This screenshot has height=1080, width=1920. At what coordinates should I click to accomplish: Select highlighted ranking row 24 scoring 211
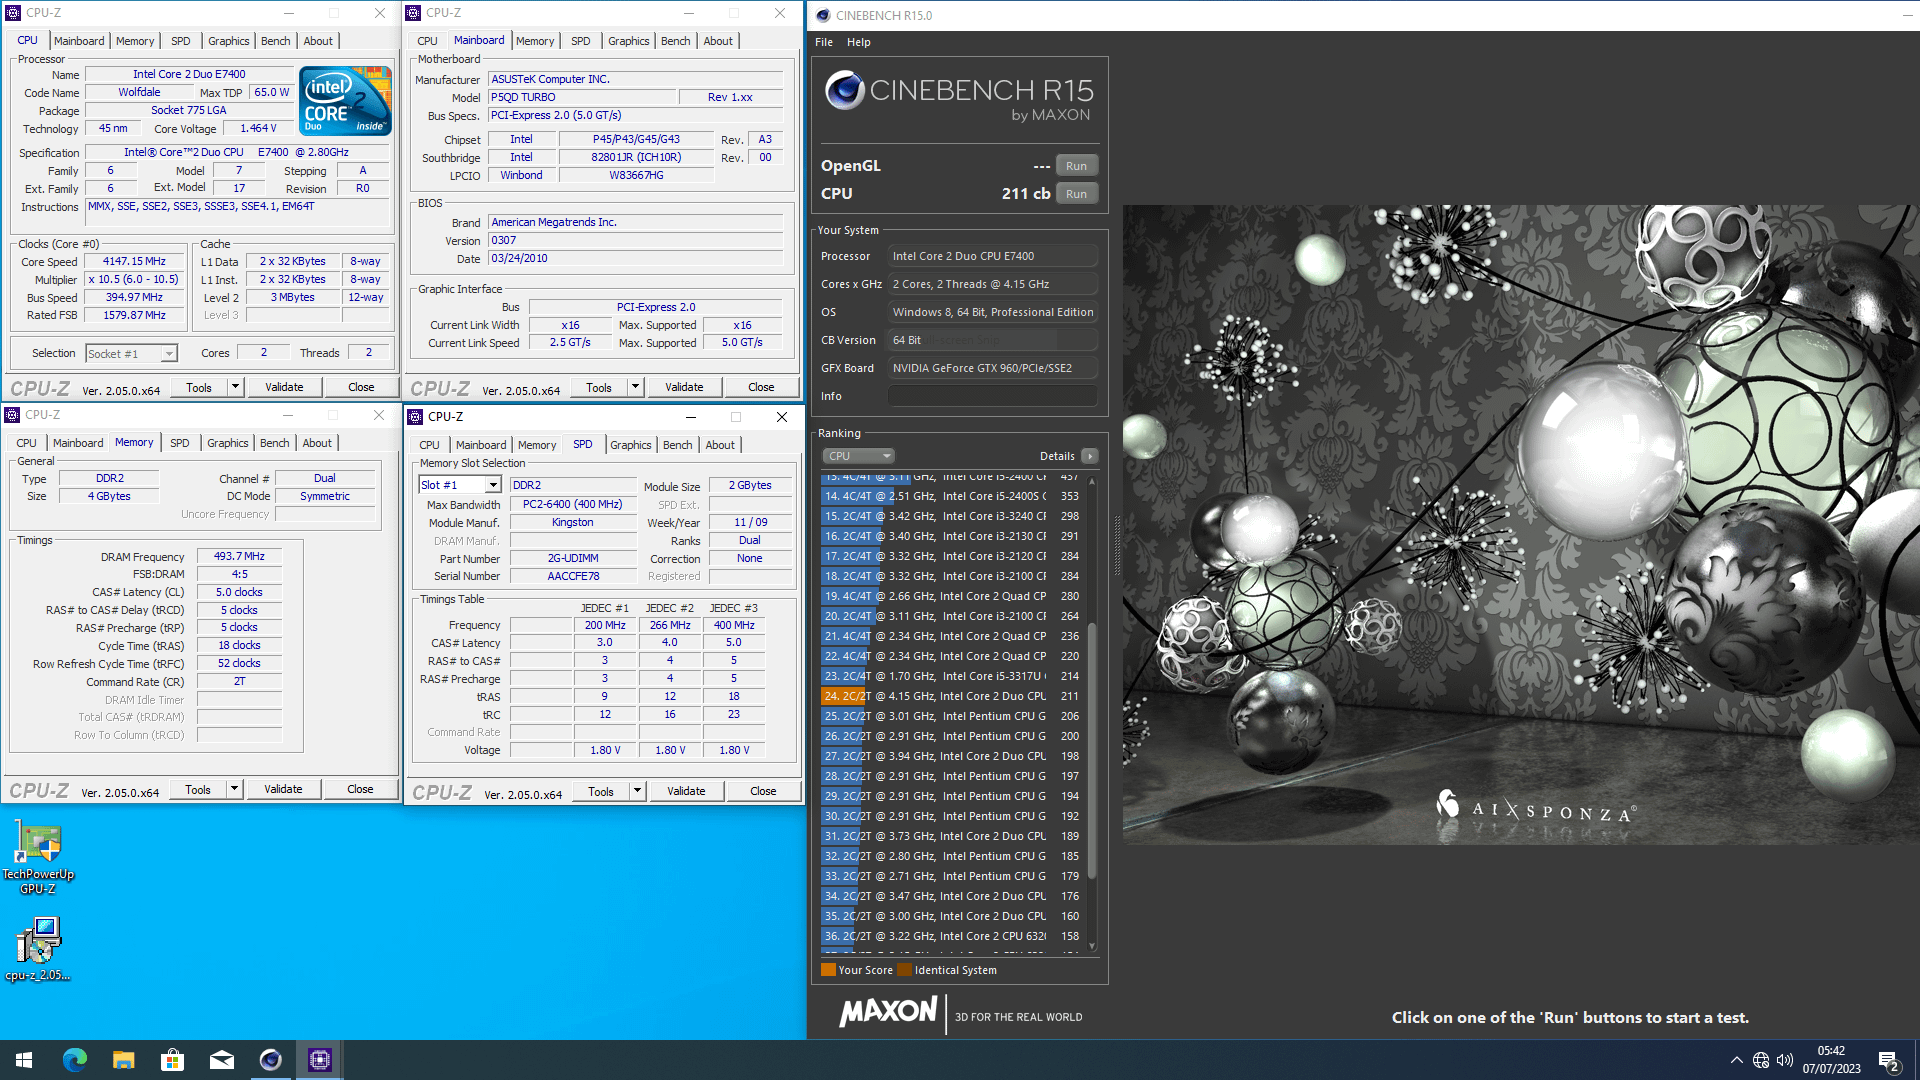952,696
